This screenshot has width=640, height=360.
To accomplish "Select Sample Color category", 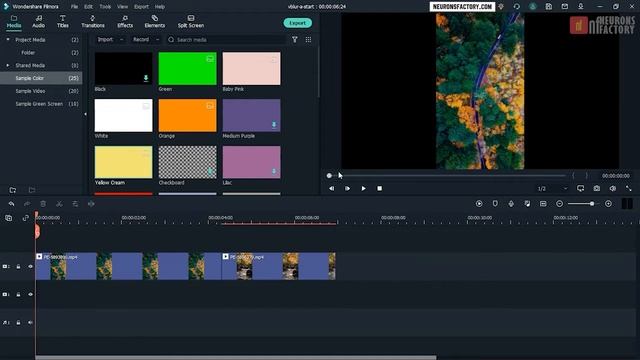I will pos(41,78).
